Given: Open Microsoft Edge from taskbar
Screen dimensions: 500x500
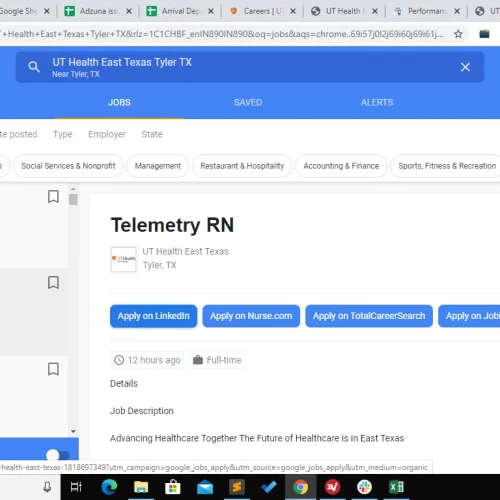Looking at the screenshot, I should tap(109, 487).
